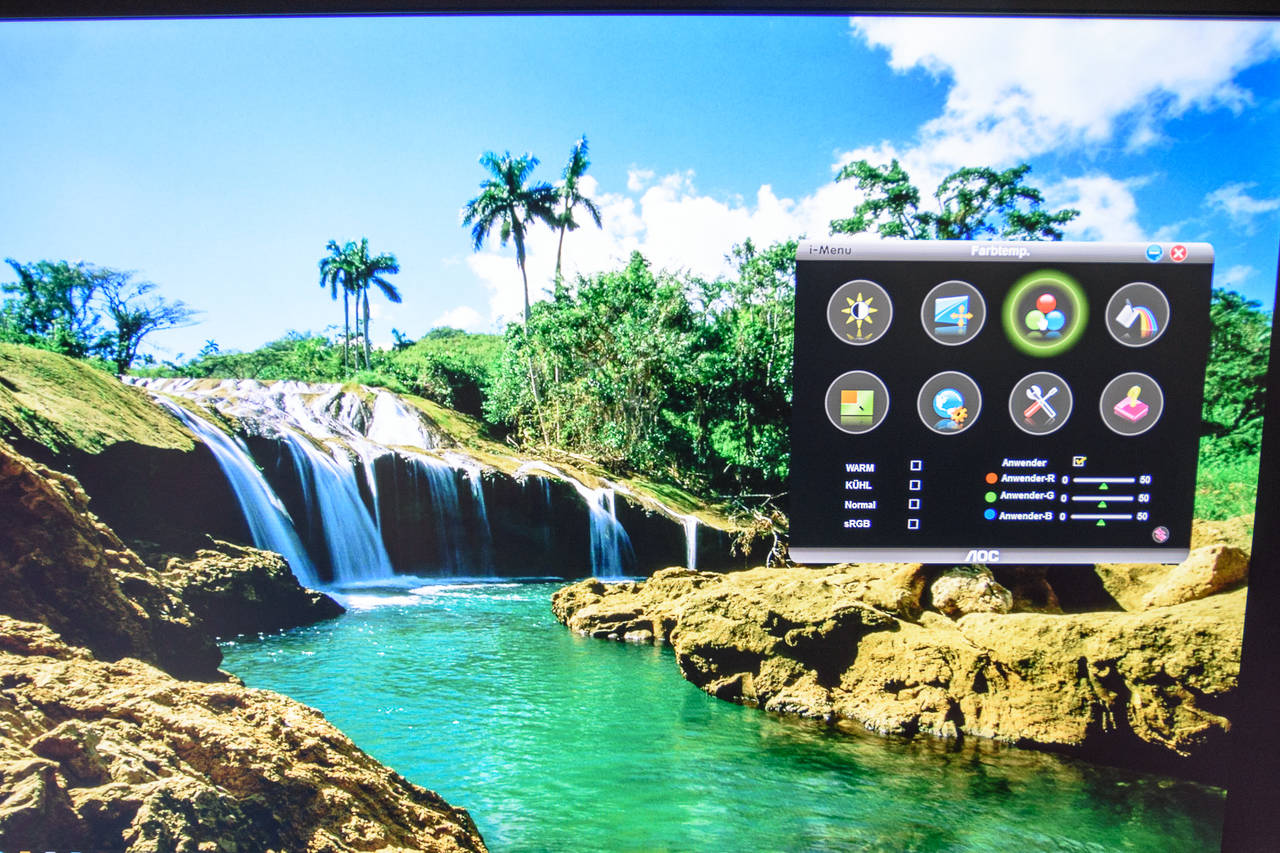
Task: Click the Anwender-R label
Action: 1027,478
